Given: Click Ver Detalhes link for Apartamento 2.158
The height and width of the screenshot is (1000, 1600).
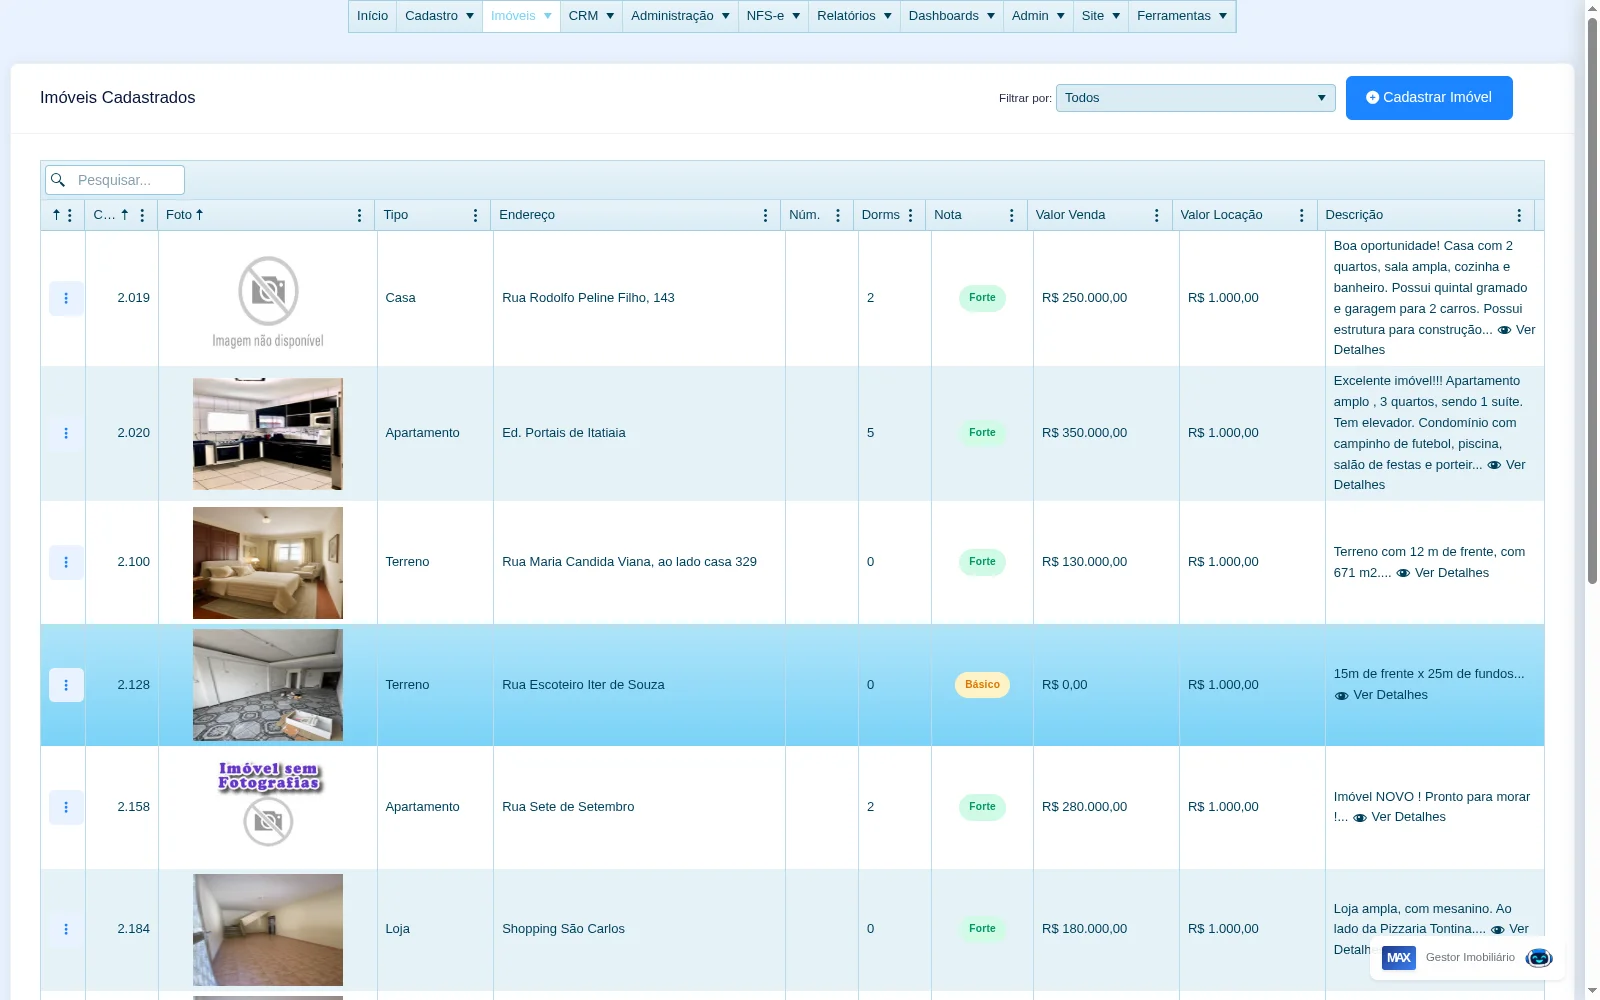Looking at the screenshot, I should click(x=1408, y=817).
